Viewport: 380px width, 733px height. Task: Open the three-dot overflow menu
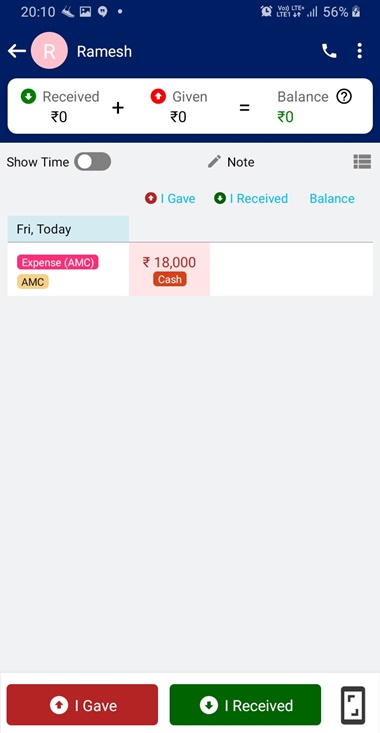[x=359, y=51]
